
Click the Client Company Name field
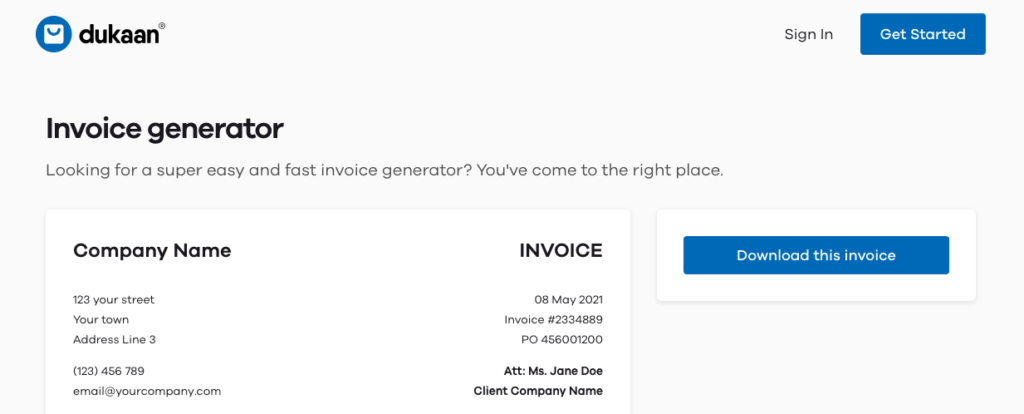click(538, 391)
